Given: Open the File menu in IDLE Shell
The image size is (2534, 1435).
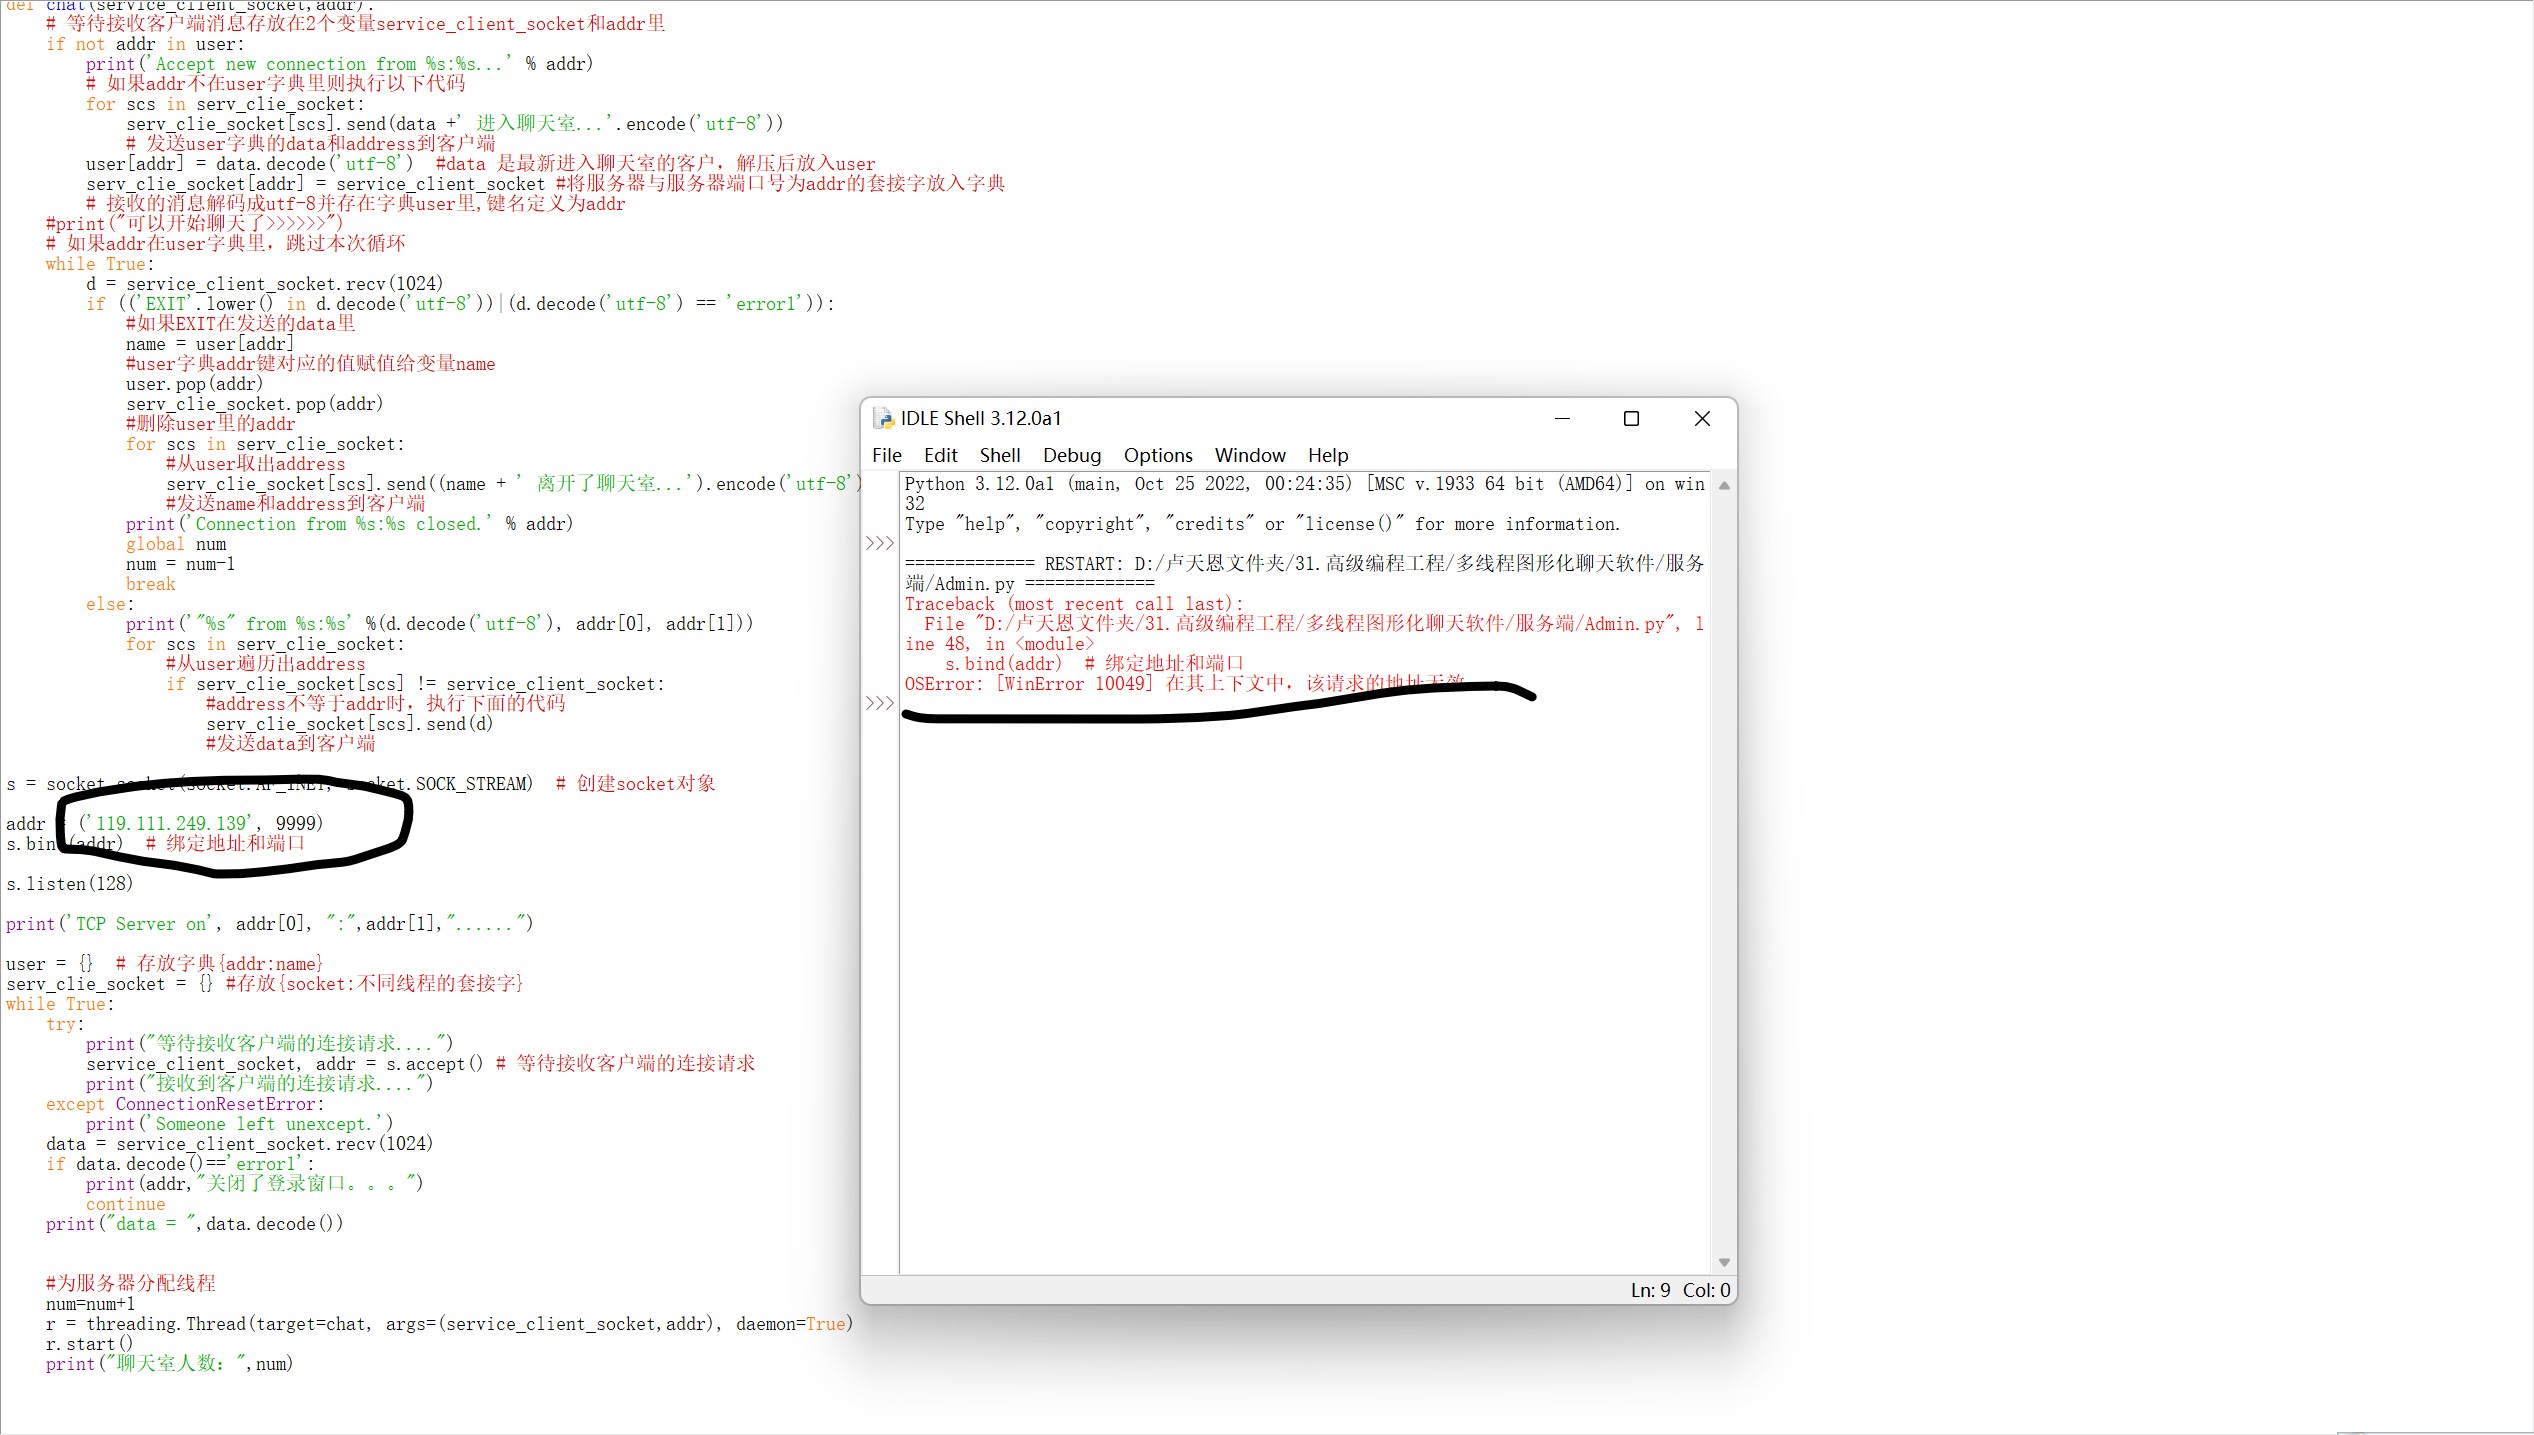Looking at the screenshot, I should tap(886, 455).
